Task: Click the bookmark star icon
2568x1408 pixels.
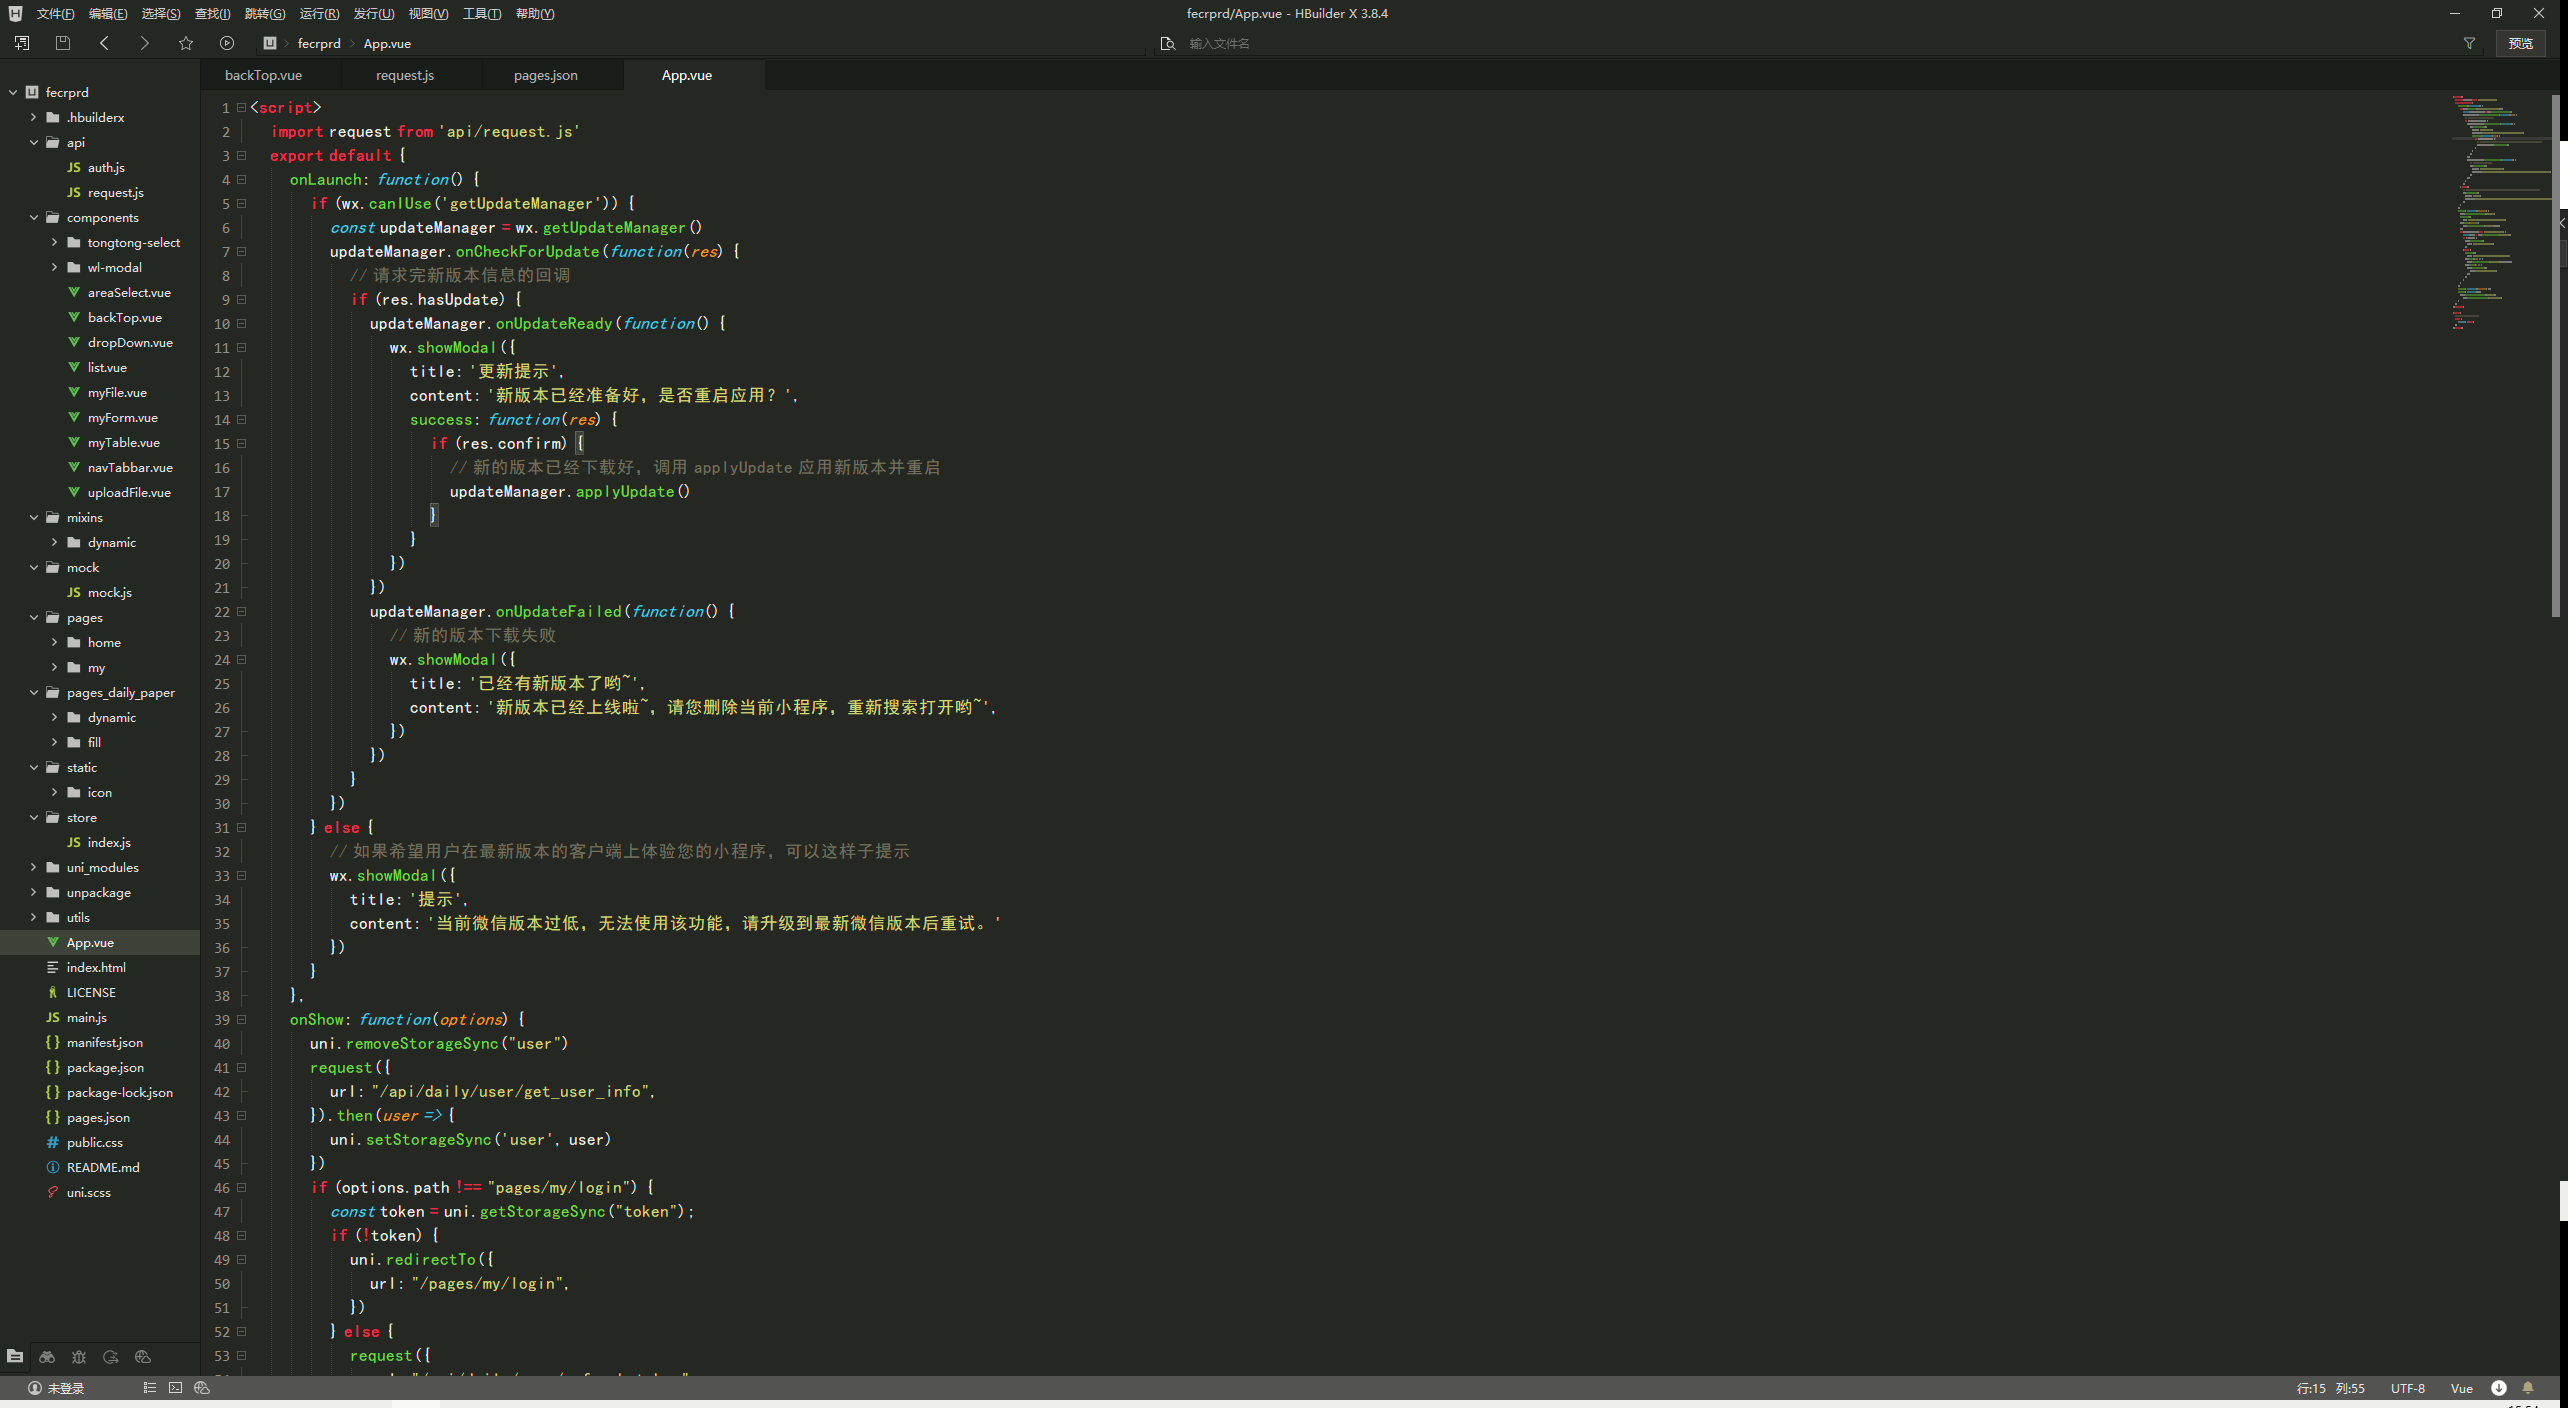Action: pos(186,43)
